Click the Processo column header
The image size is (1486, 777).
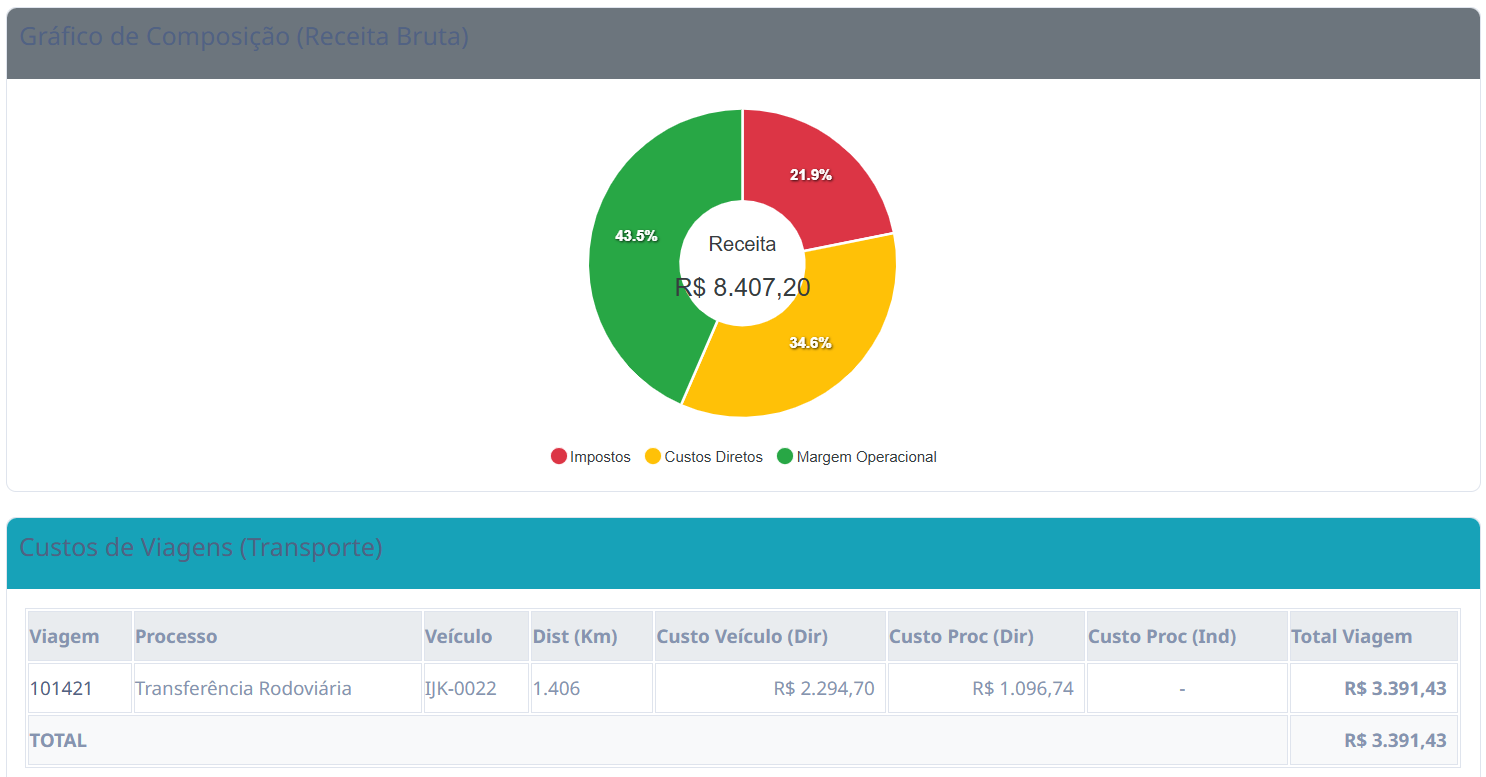176,637
